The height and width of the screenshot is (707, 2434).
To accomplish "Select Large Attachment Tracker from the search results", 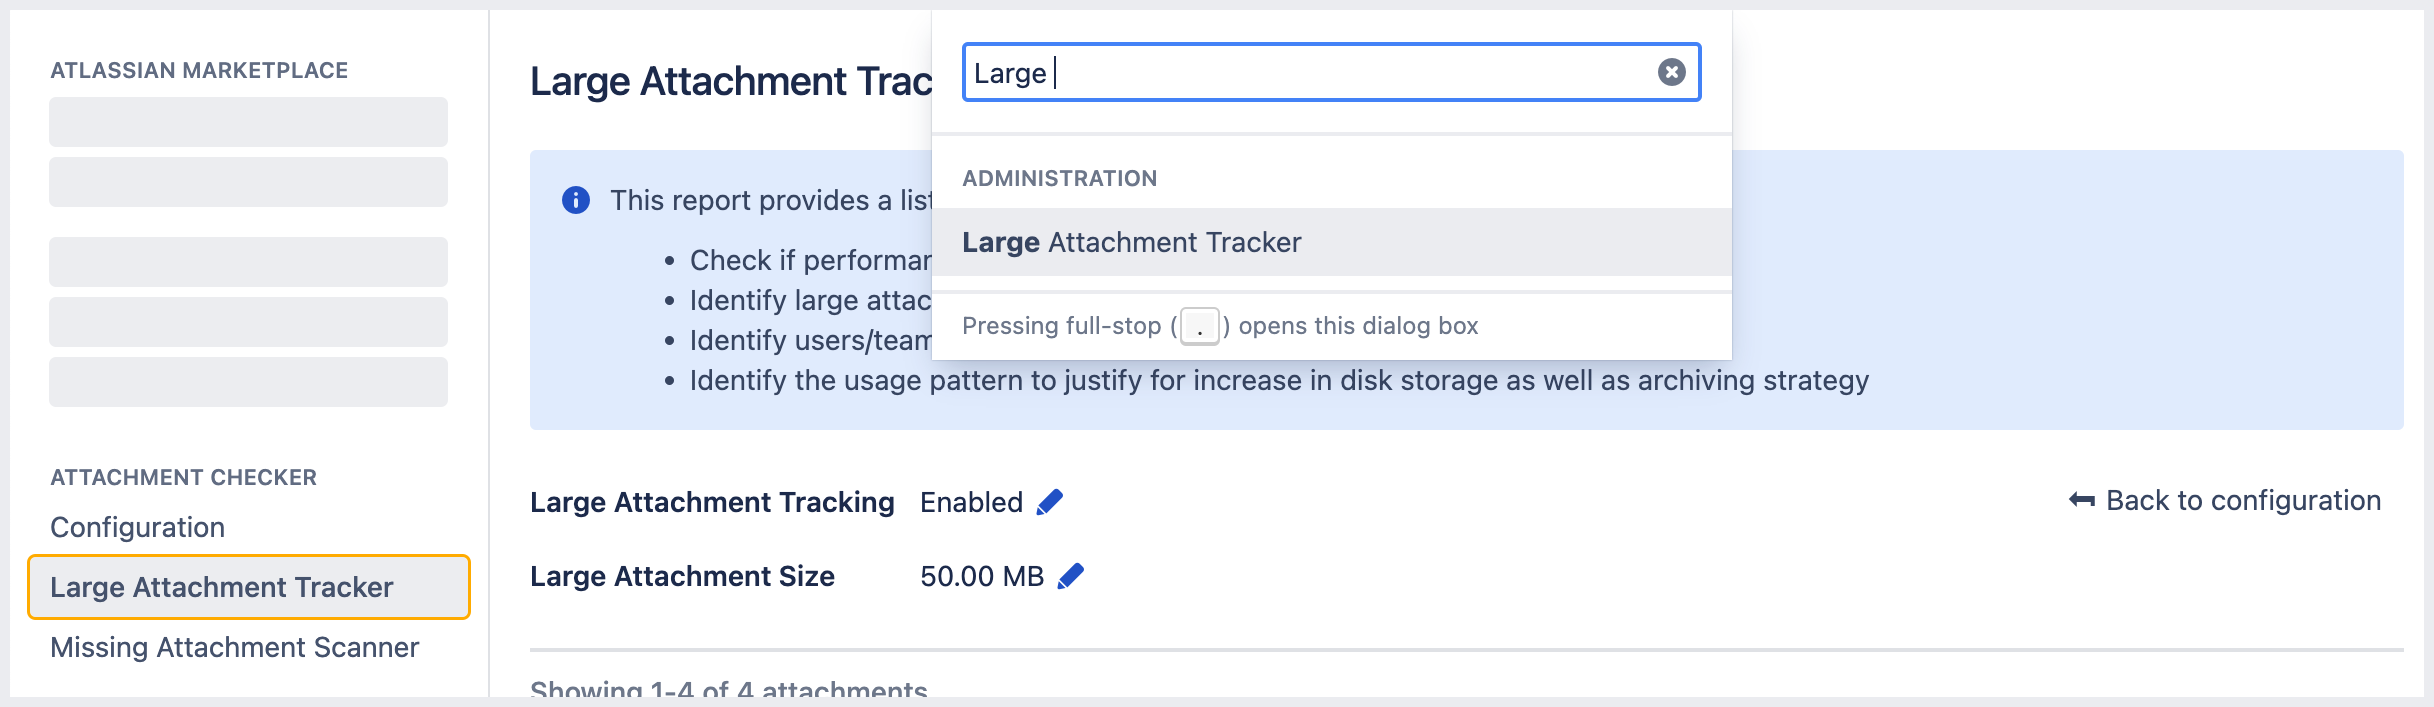I will coord(1131,242).
